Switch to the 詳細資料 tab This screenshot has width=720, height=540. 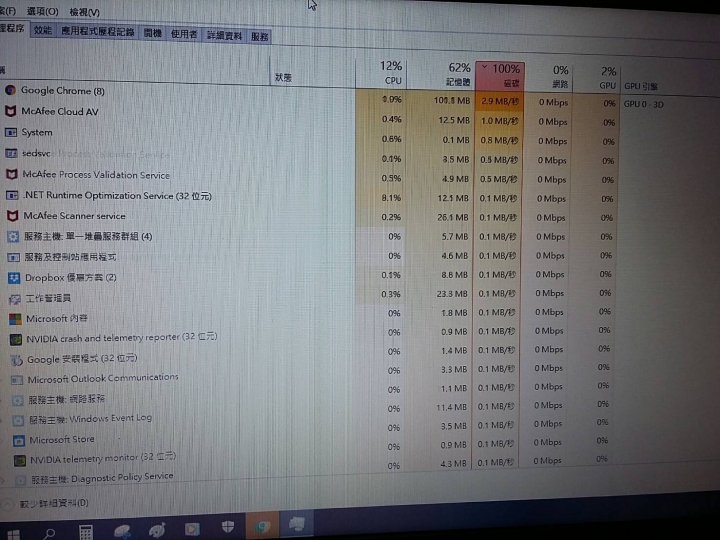coord(225,35)
